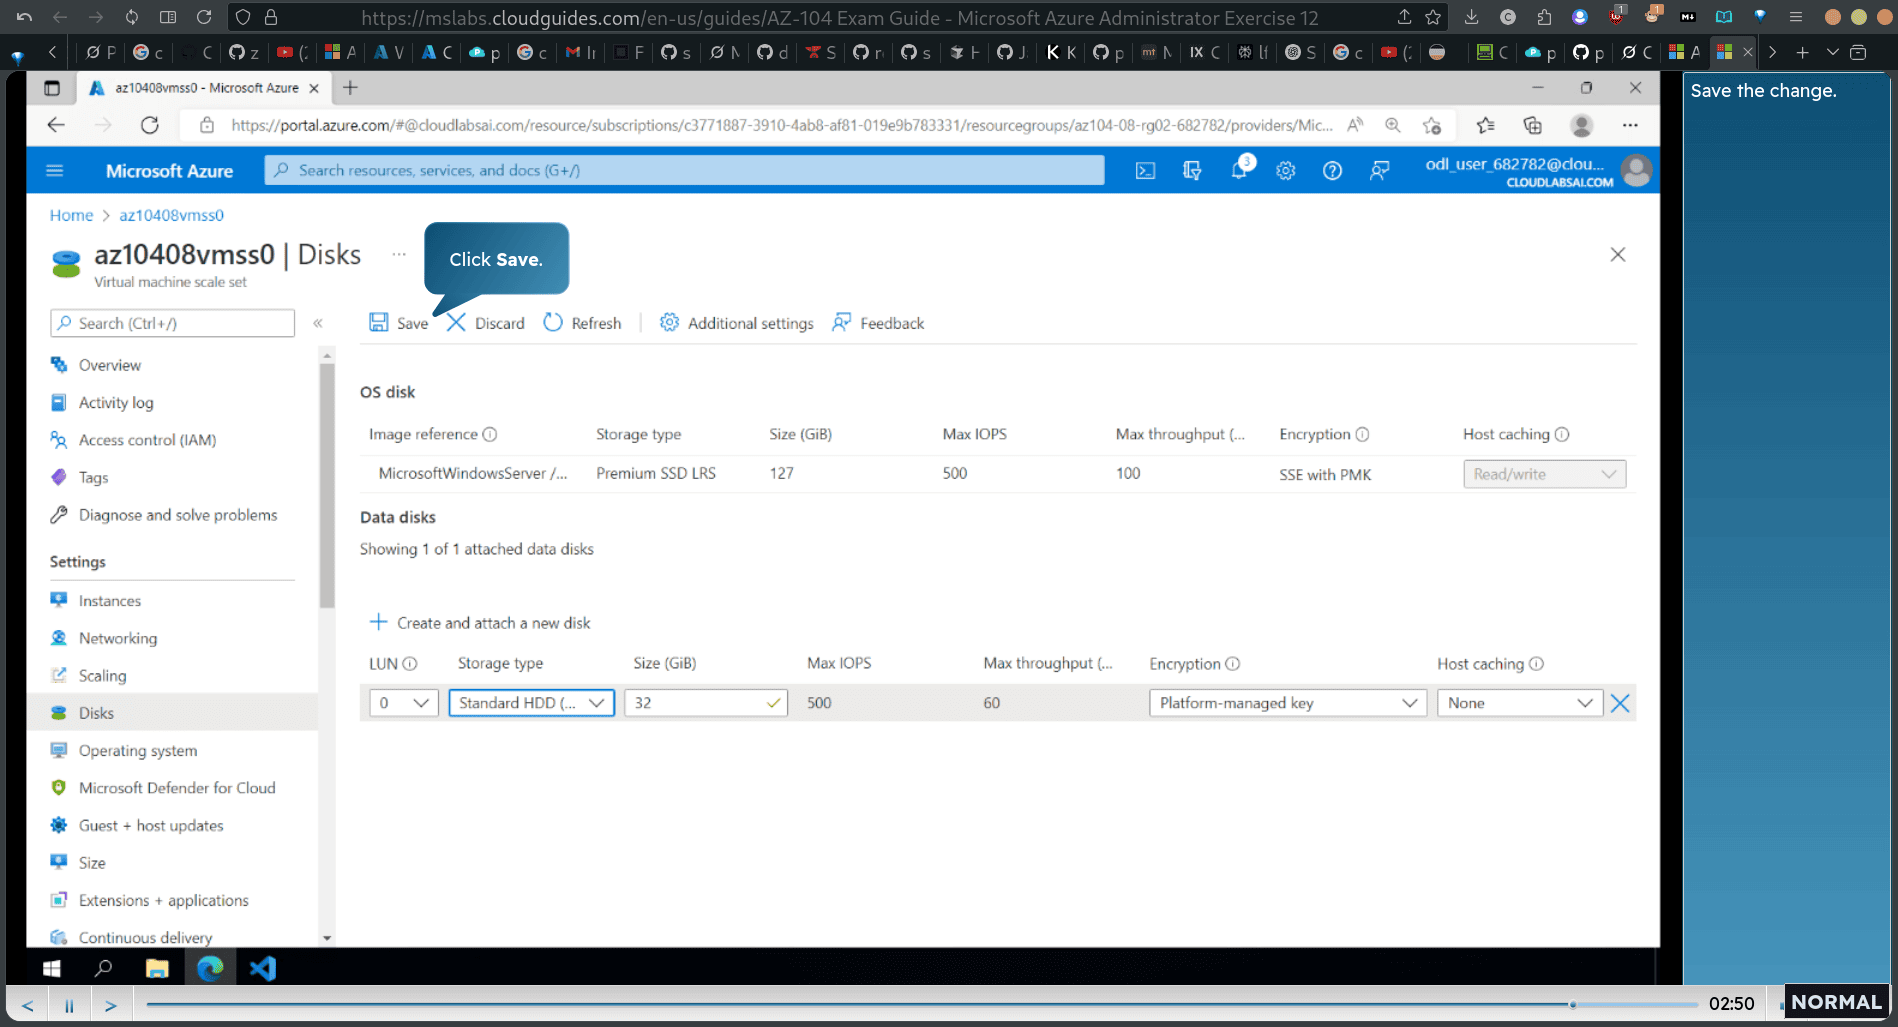Viewport: 1898px width, 1027px height.
Task: Open Platform-managed key encryption dropdown
Action: [1288, 703]
